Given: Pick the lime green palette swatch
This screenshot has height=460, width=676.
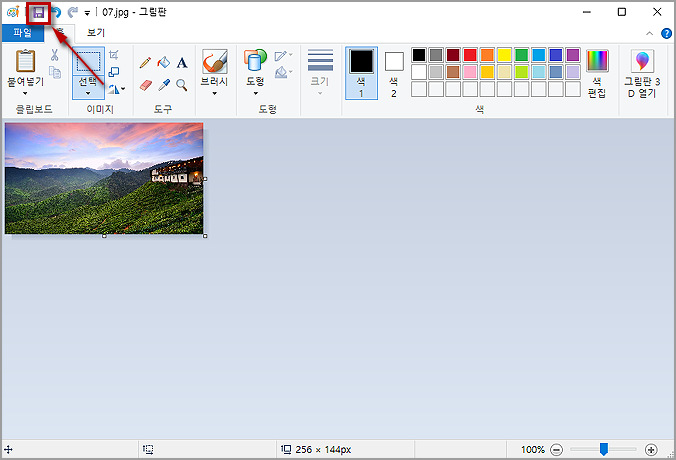Looking at the screenshot, I should 521,72.
